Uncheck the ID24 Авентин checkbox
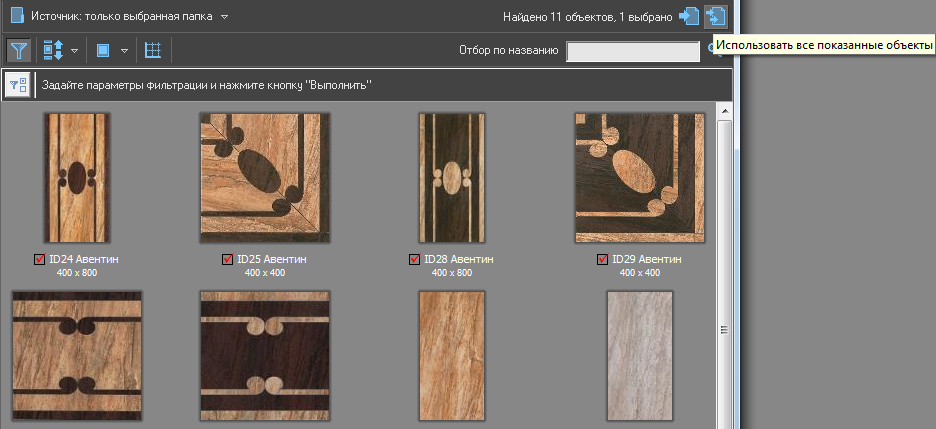This screenshot has height=429, width=936. (39, 260)
